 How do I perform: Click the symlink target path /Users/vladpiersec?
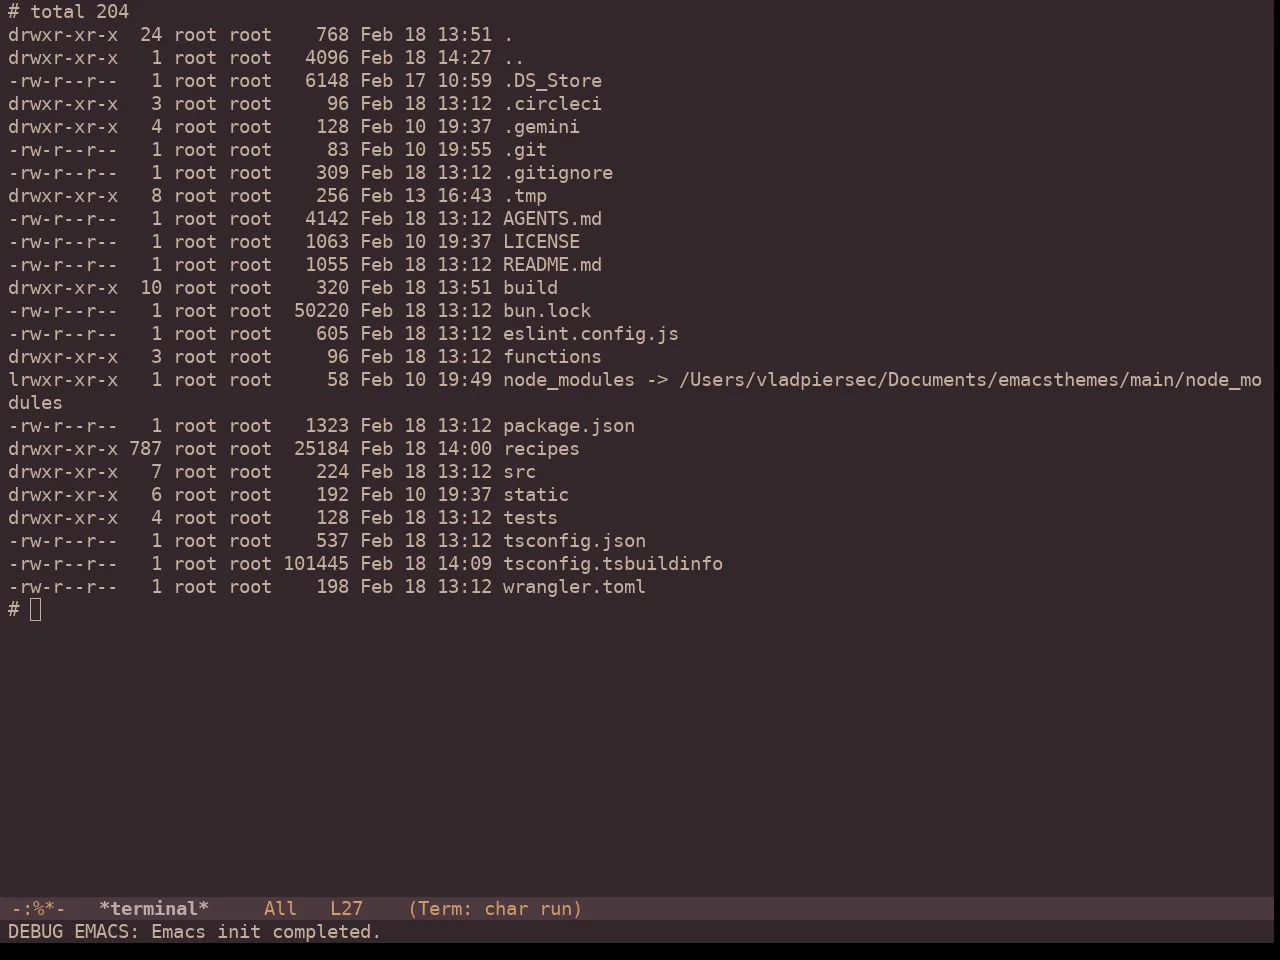(x=778, y=380)
